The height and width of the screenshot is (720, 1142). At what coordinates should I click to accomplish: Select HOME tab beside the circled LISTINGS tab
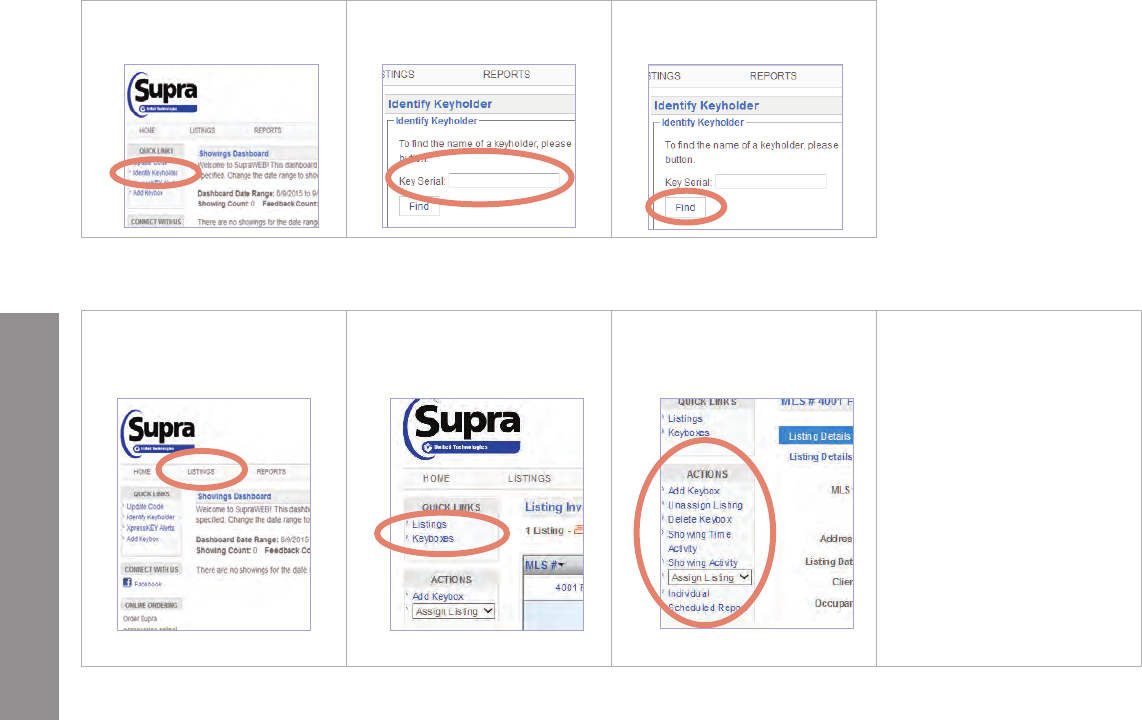point(142,472)
